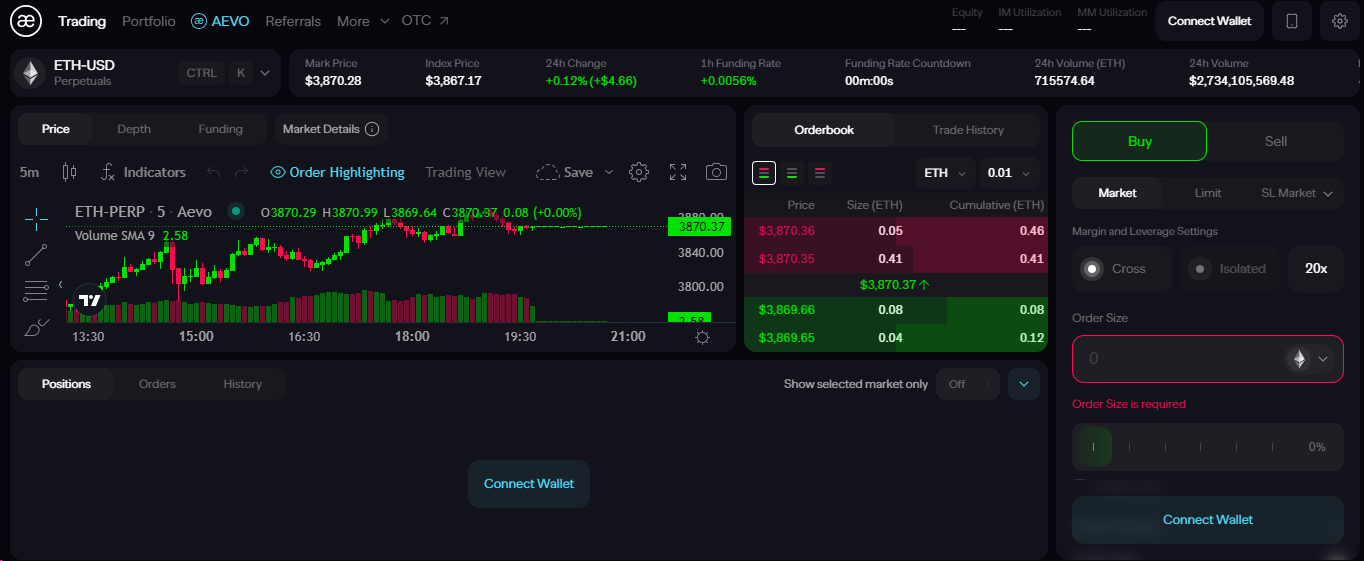
Task: Select the trend line drawing tool
Action: [x=36, y=254]
